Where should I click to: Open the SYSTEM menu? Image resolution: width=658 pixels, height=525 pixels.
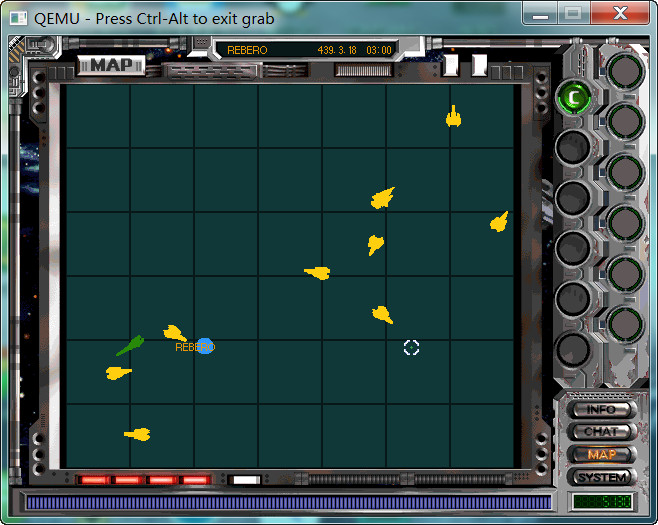[x=601, y=477]
